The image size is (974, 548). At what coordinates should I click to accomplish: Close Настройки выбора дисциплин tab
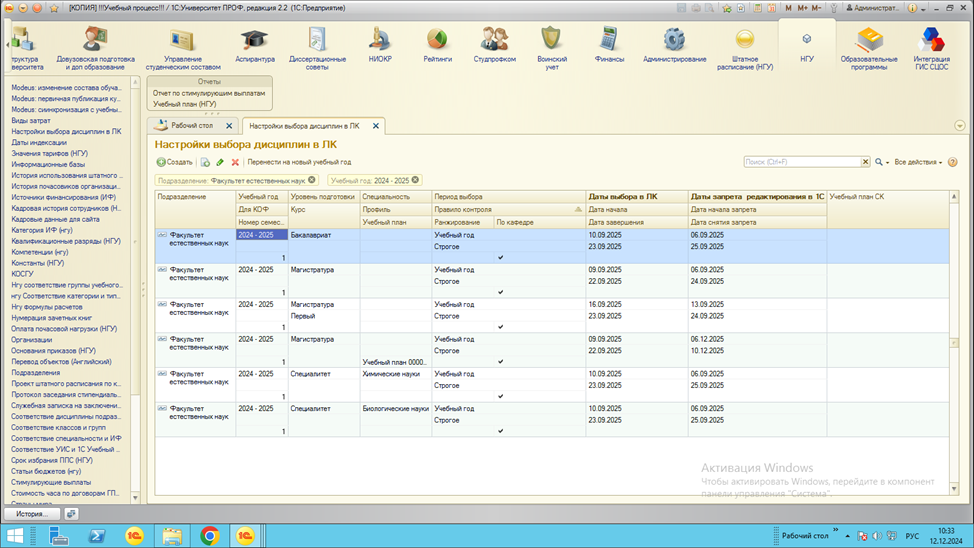[x=376, y=126]
